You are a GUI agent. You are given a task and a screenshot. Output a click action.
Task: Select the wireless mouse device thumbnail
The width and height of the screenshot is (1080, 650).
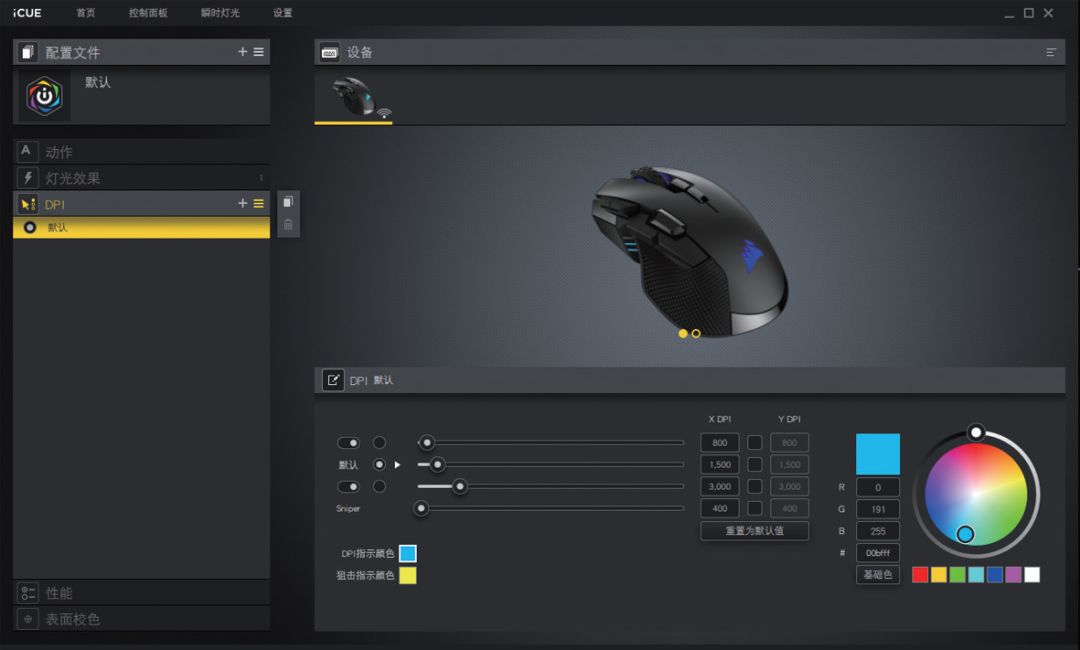(354, 97)
